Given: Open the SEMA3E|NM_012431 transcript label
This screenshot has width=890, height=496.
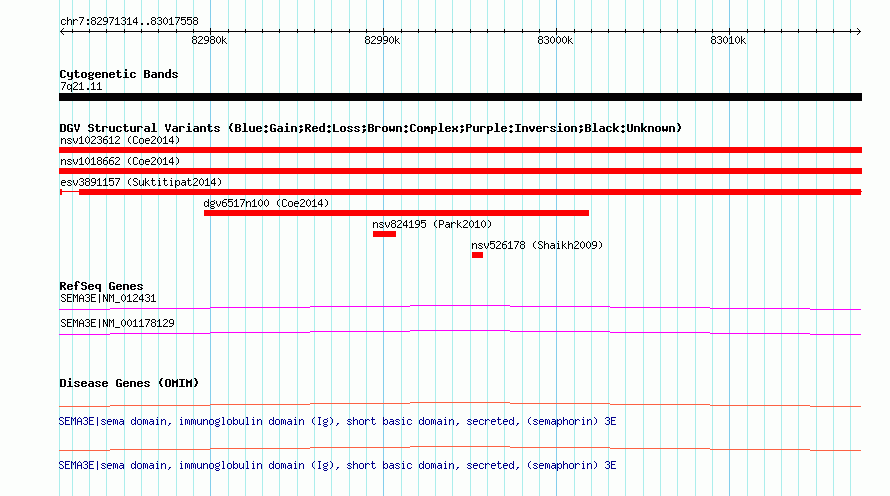Looking at the screenshot, I should [x=108, y=298].
